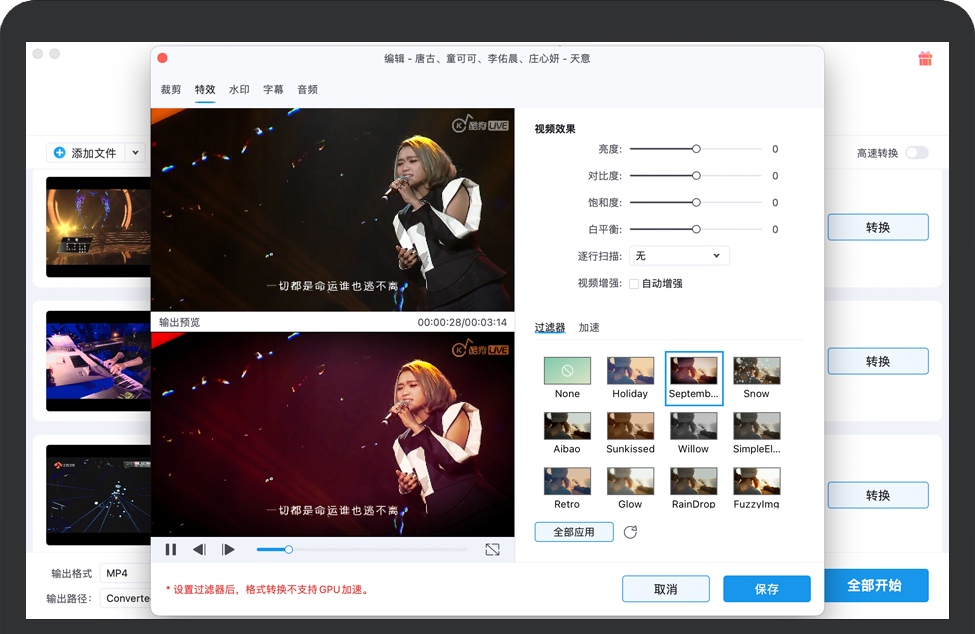Viewport: 975px width, 634px height.
Task: Expand the 添加文件 dropdown arrow
Action: tap(136, 152)
